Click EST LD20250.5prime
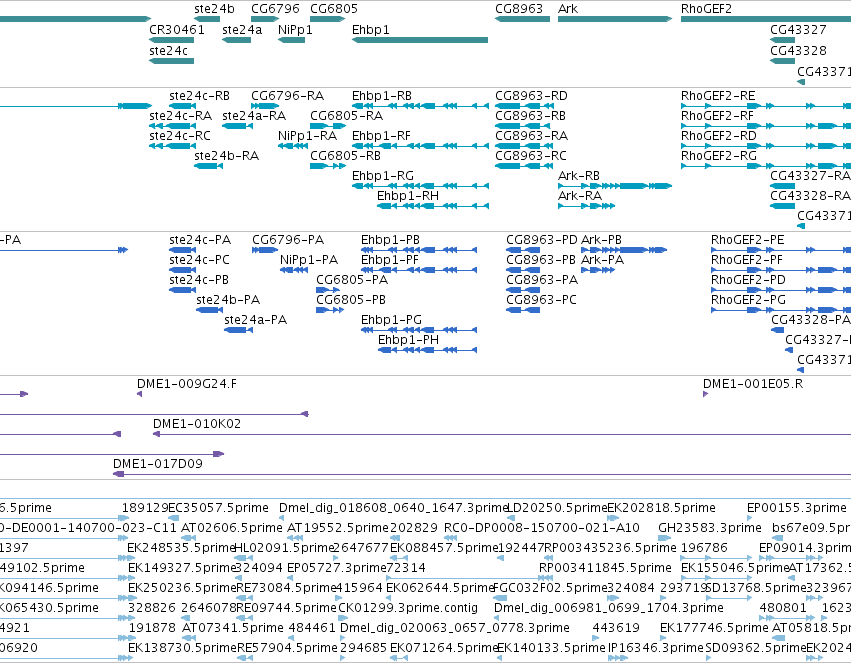The image size is (851, 663). click(557, 508)
